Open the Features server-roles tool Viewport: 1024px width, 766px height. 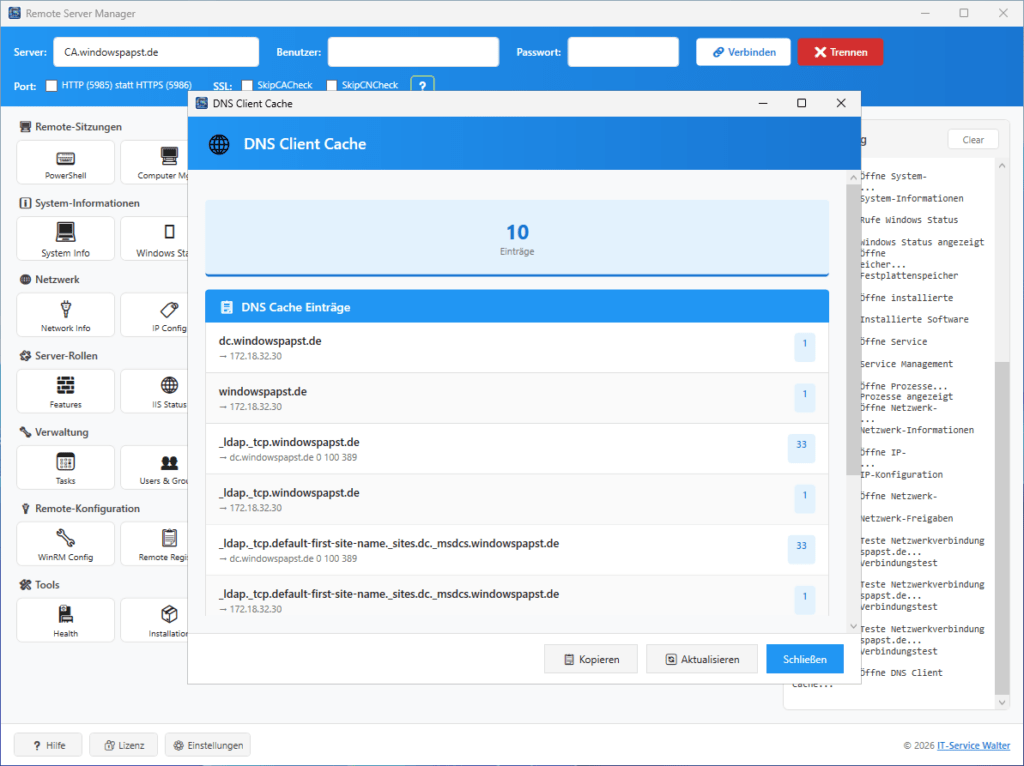65,391
